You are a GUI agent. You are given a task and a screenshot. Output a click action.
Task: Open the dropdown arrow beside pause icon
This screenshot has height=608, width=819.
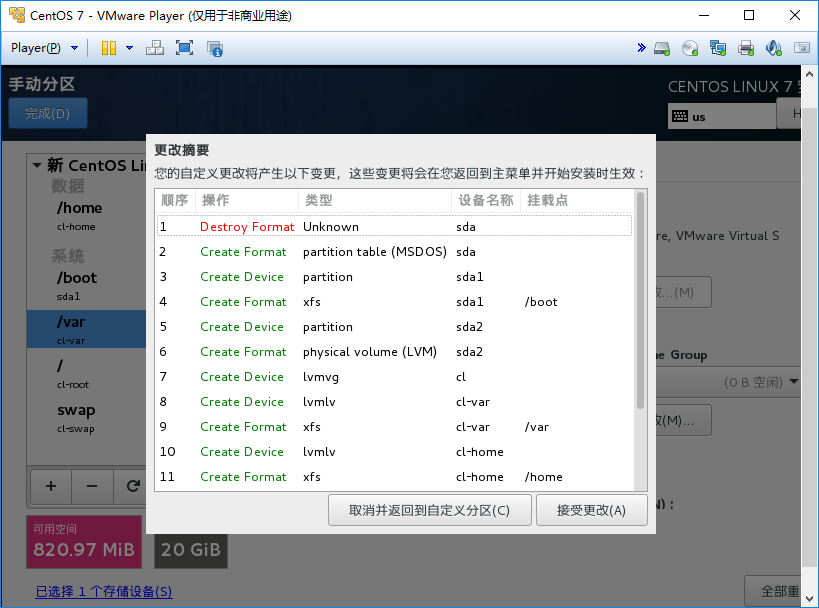(x=130, y=48)
